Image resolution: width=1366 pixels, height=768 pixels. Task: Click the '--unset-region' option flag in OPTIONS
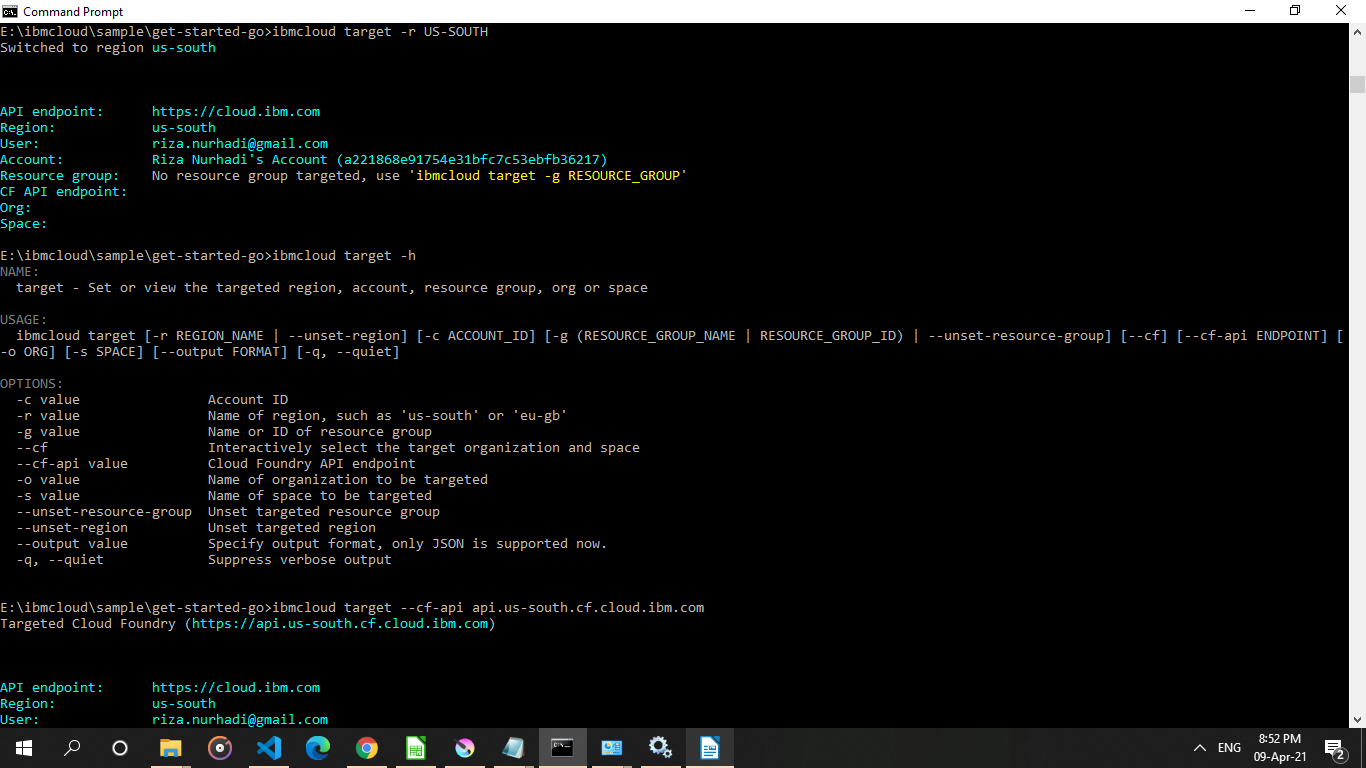72,528
